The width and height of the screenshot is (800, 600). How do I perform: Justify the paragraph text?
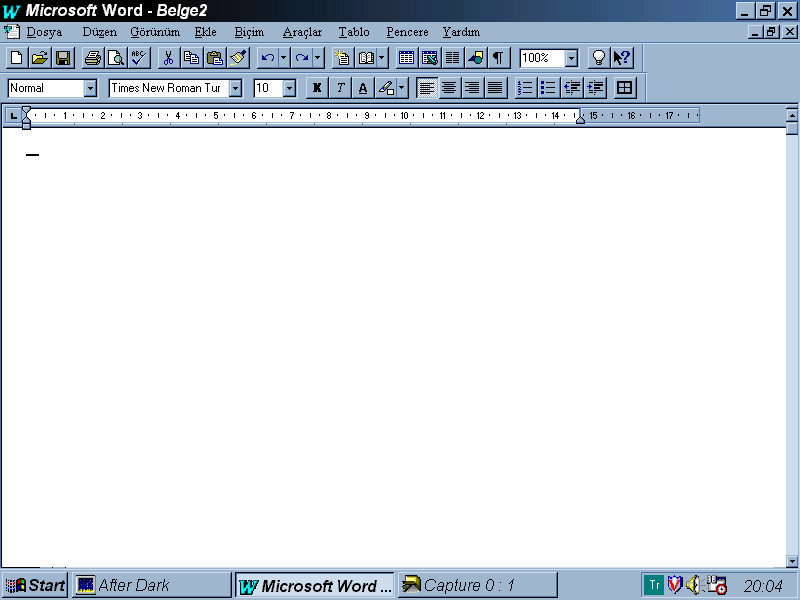pyautogui.click(x=495, y=88)
